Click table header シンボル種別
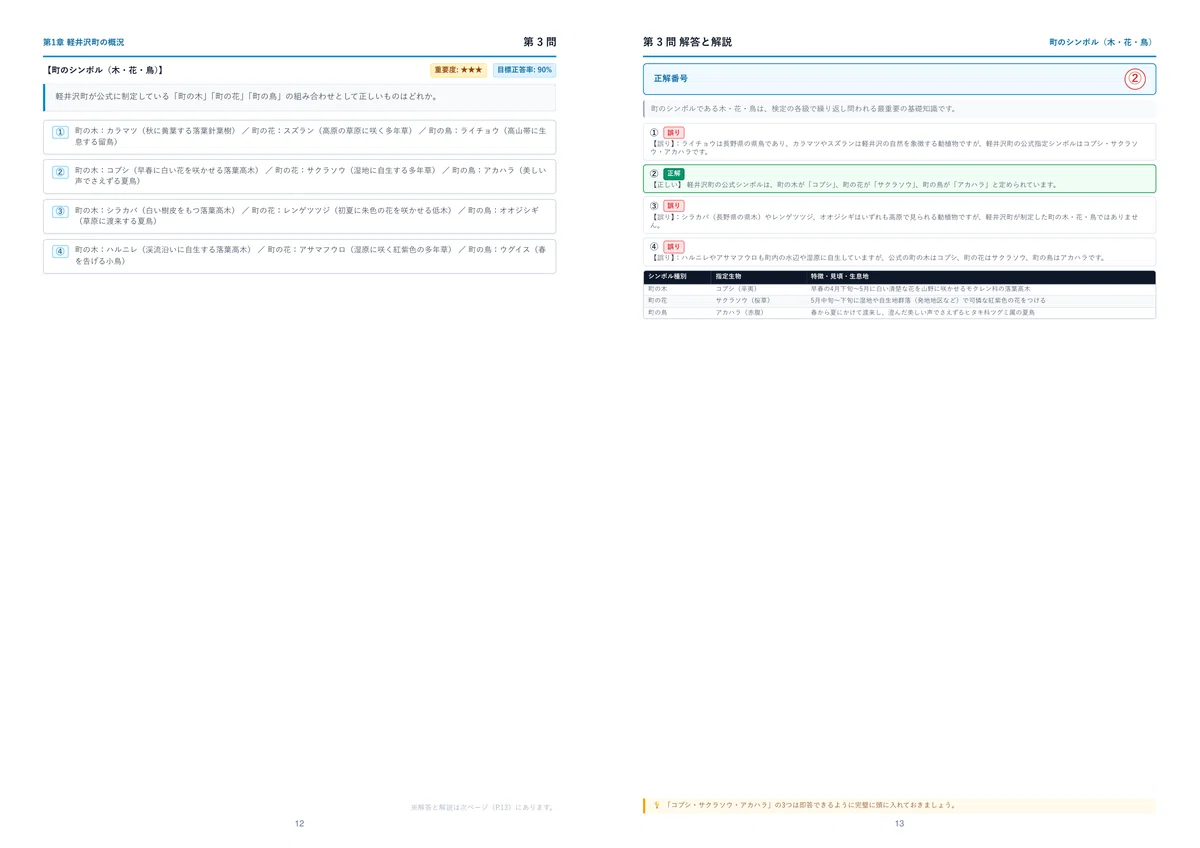The height and width of the screenshot is (848, 1200). point(667,276)
